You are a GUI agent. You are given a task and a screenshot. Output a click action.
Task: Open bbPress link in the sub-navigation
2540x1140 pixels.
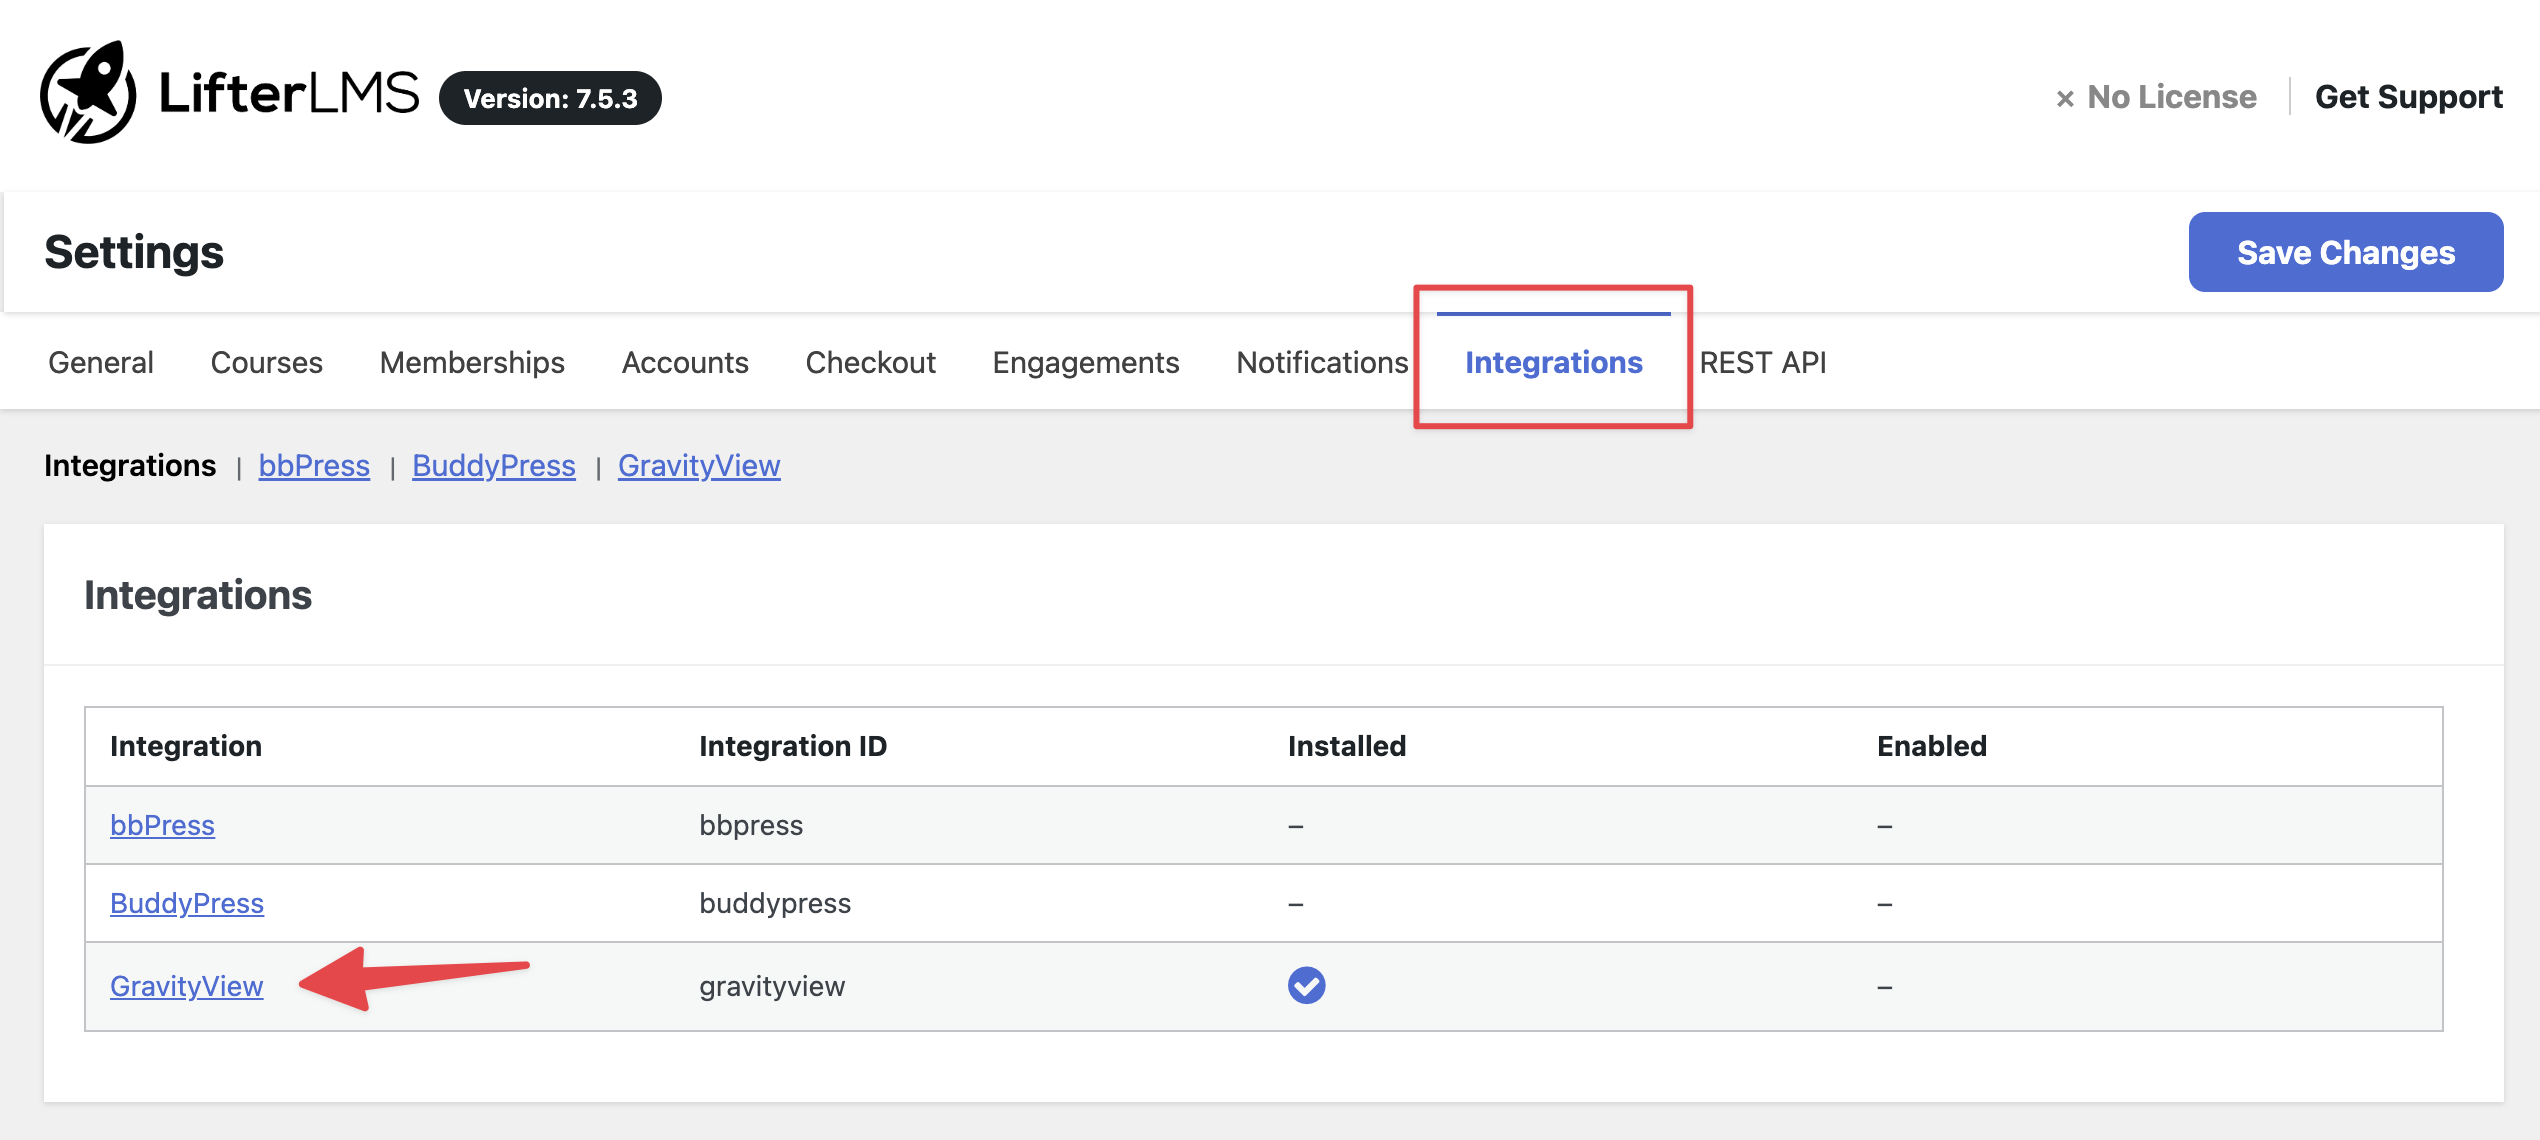pyautogui.click(x=314, y=466)
